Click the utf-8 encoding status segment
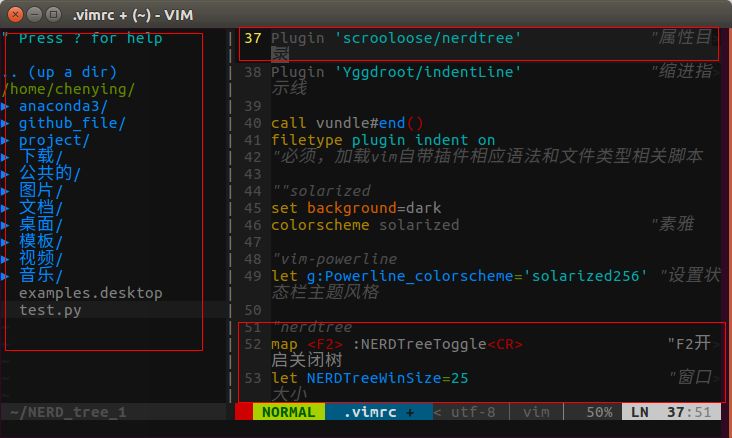The width and height of the screenshot is (732, 438). tap(472, 412)
